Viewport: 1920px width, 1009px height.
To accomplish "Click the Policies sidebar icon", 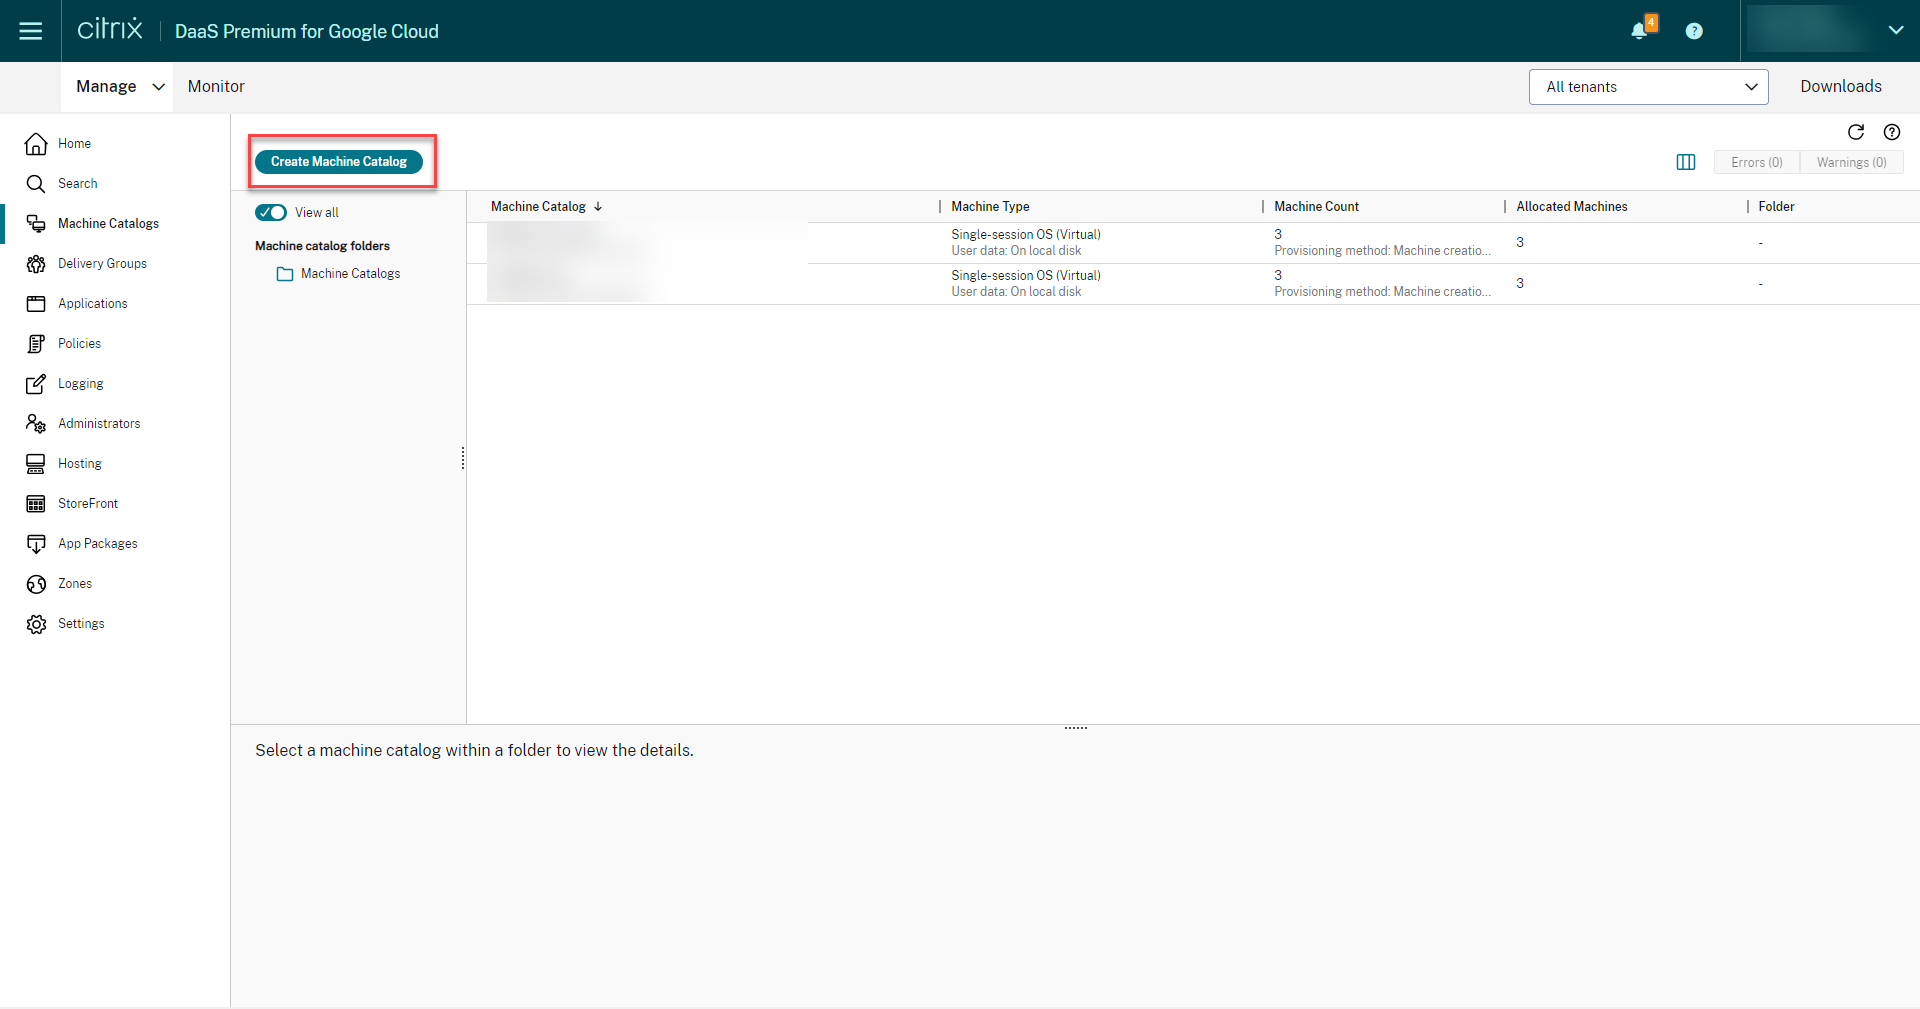I will point(36,344).
